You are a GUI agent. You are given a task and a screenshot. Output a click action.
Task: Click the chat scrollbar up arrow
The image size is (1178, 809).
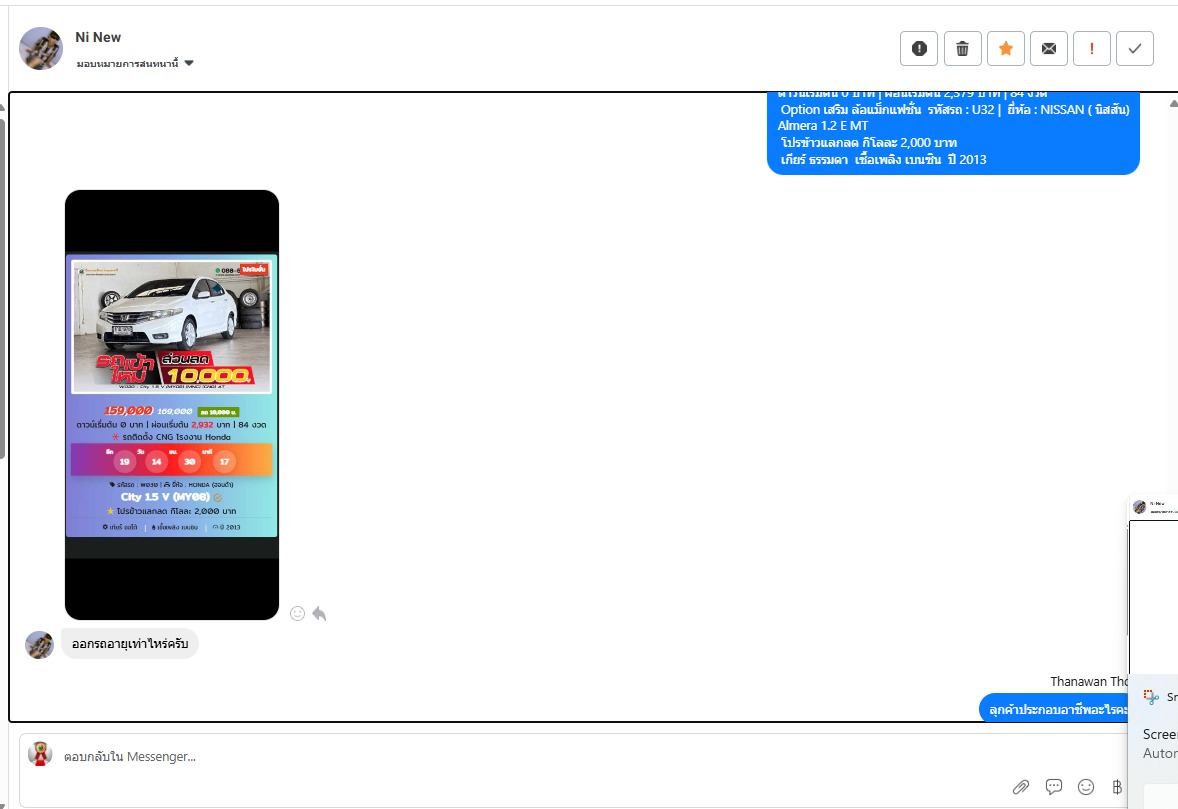coord(1173,104)
